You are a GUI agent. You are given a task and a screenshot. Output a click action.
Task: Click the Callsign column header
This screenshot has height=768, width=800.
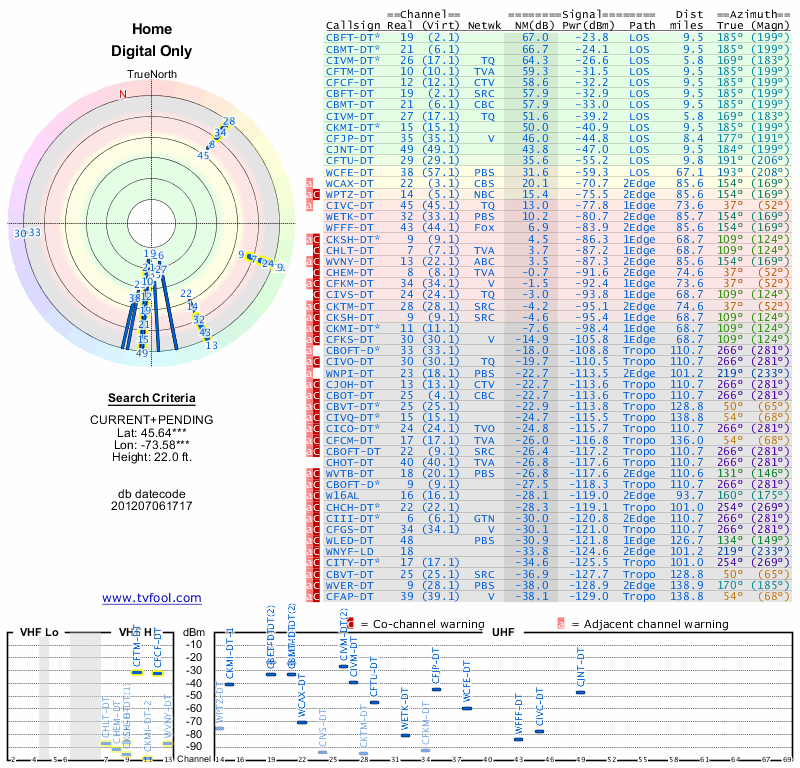click(353, 26)
